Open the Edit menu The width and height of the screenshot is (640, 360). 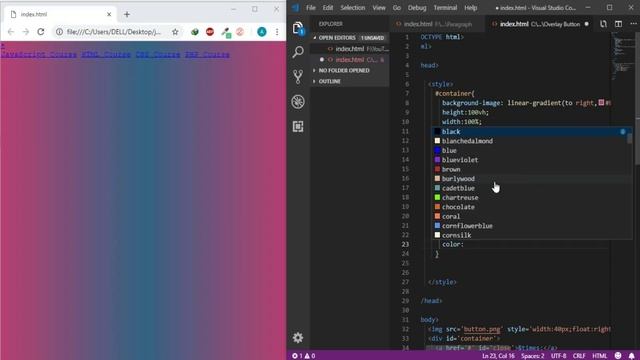pyautogui.click(x=327, y=7)
